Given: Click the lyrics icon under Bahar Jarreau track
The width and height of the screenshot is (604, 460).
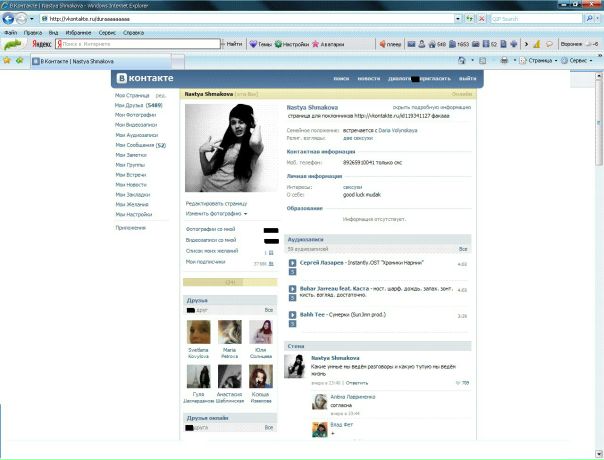Looking at the screenshot, I should pos(290,298).
